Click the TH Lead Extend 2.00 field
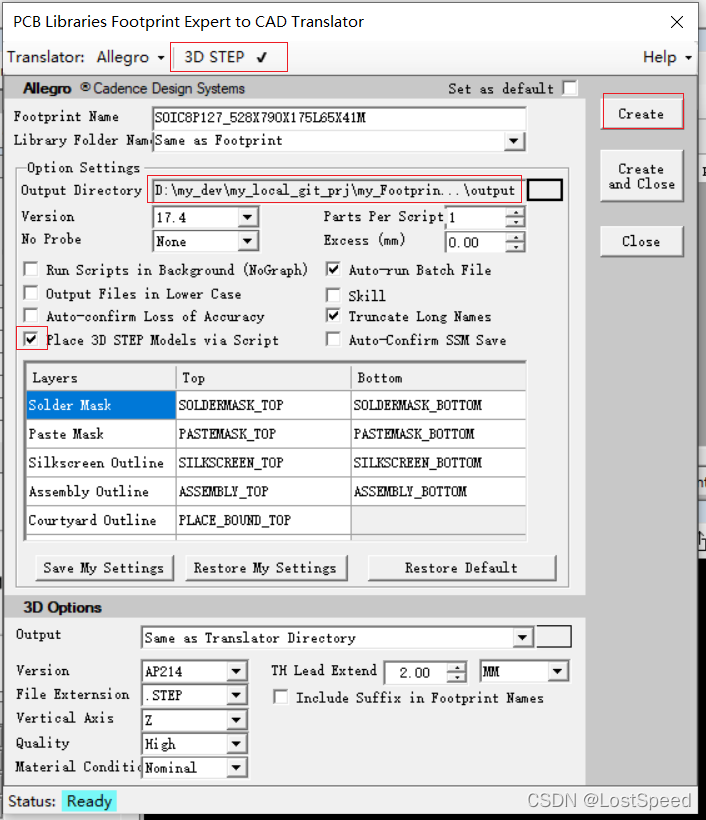706x820 pixels. coord(417,673)
